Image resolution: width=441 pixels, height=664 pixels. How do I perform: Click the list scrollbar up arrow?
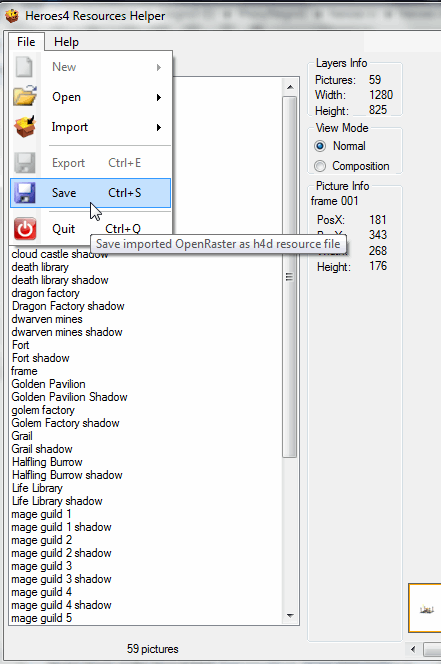pos(290,87)
